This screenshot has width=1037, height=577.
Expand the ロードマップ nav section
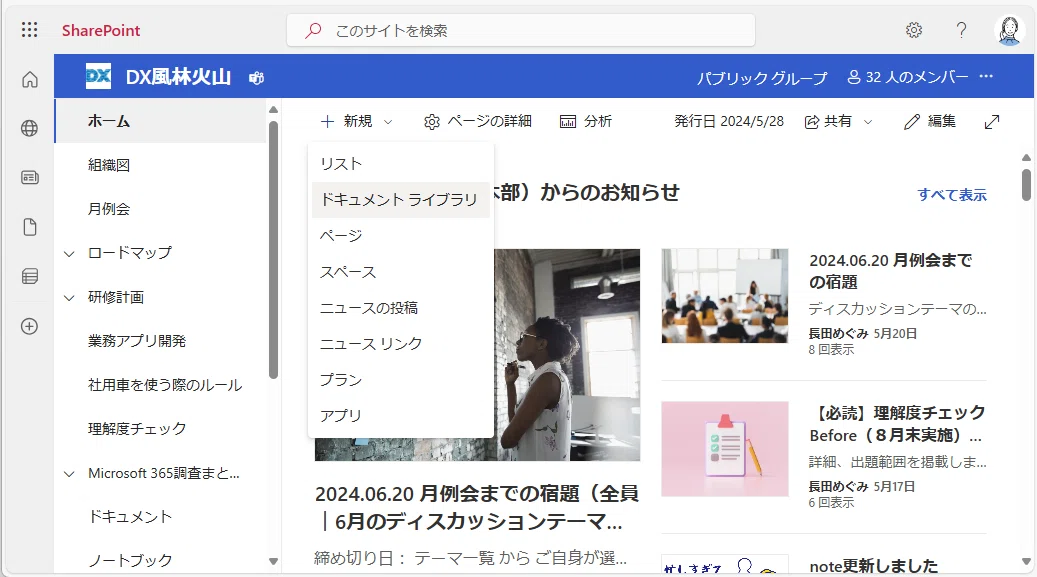pos(69,253)
